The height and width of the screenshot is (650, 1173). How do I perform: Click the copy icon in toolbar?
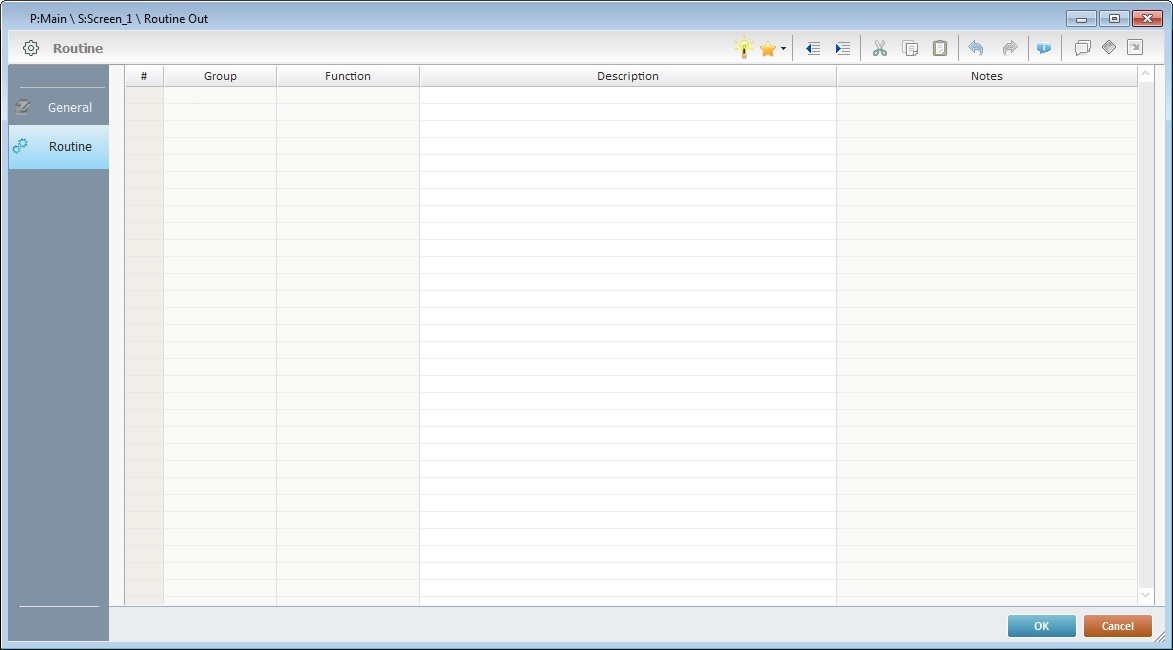[910, 48]
